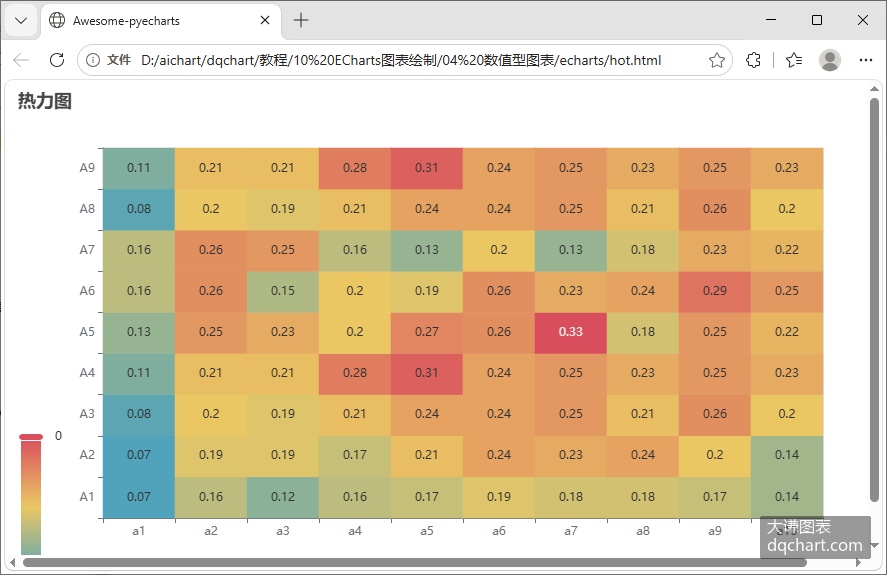Open the tab search dropdown chevron

[21, 21]
